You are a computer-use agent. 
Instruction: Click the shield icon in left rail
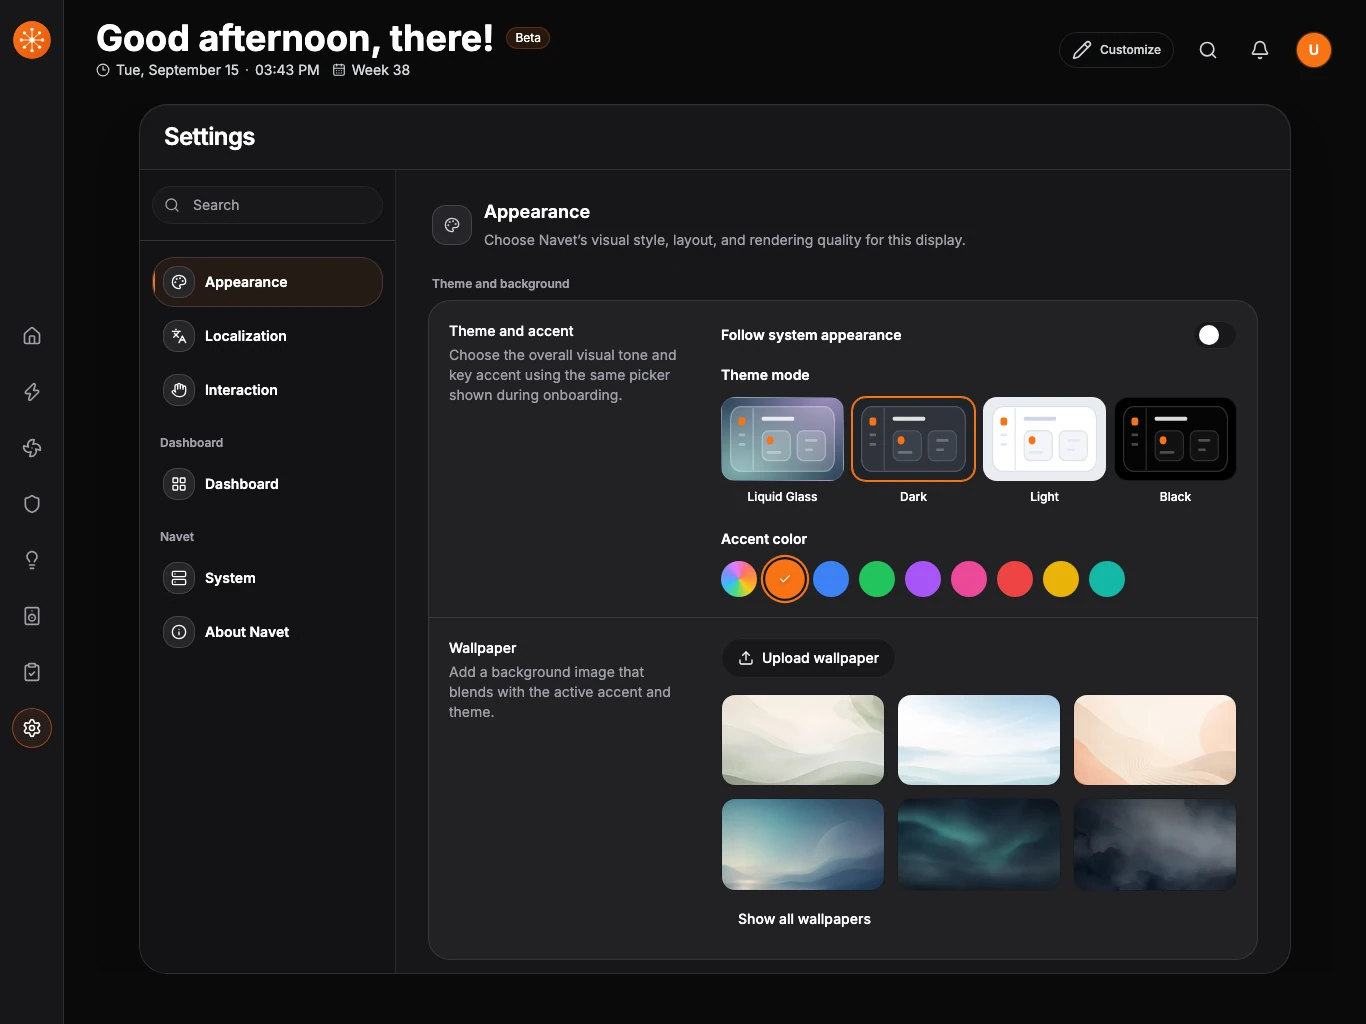pyautogui.click(x=32, y=504)
